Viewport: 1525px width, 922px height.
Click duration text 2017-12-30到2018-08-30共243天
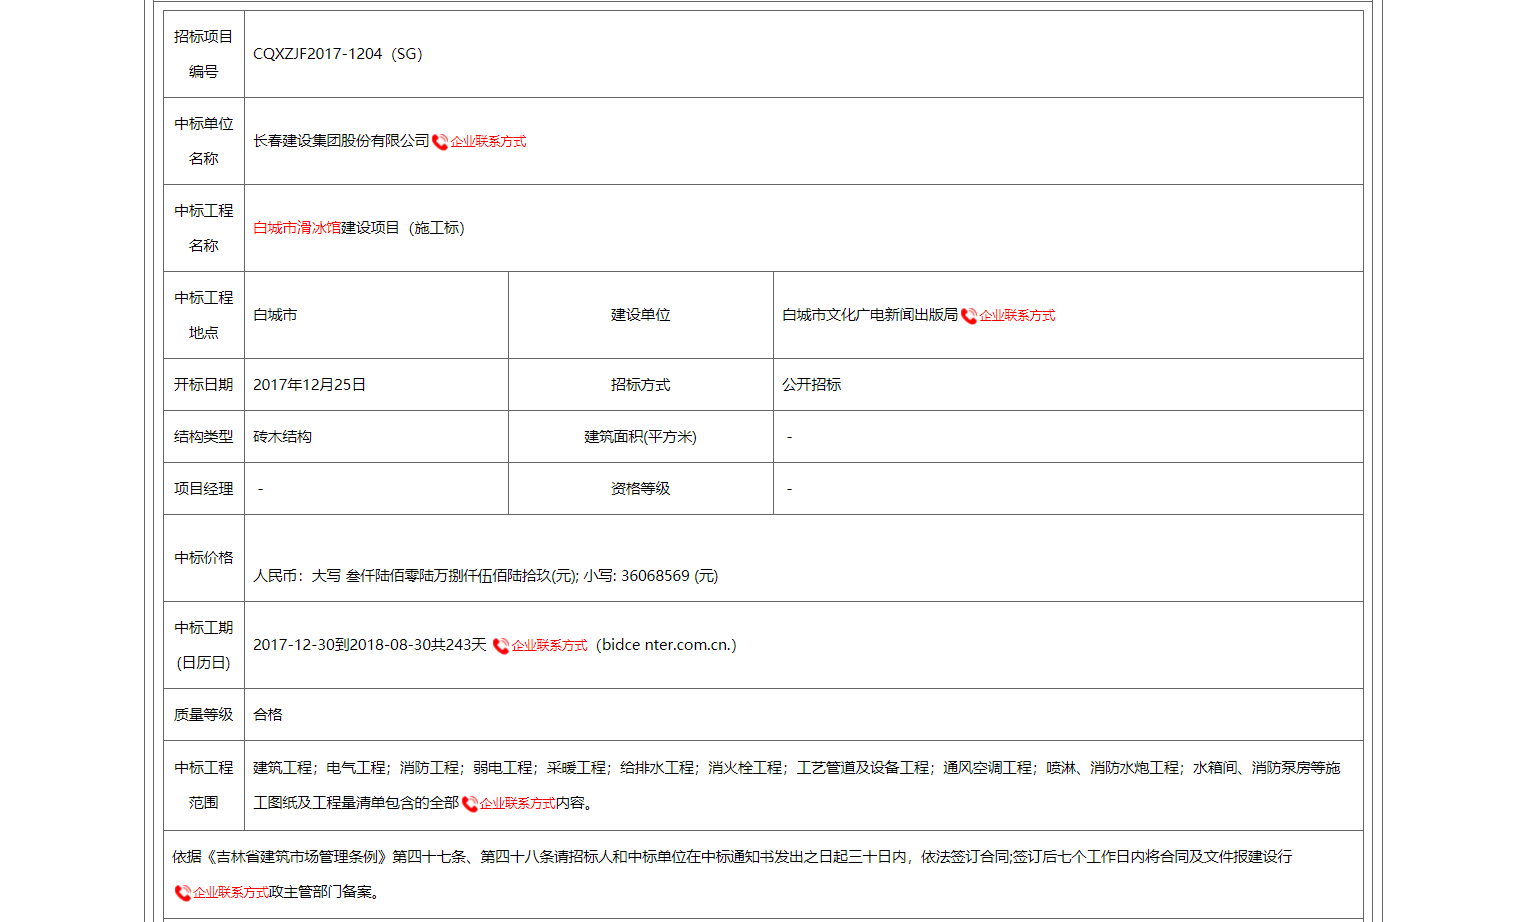pos(370,645)
